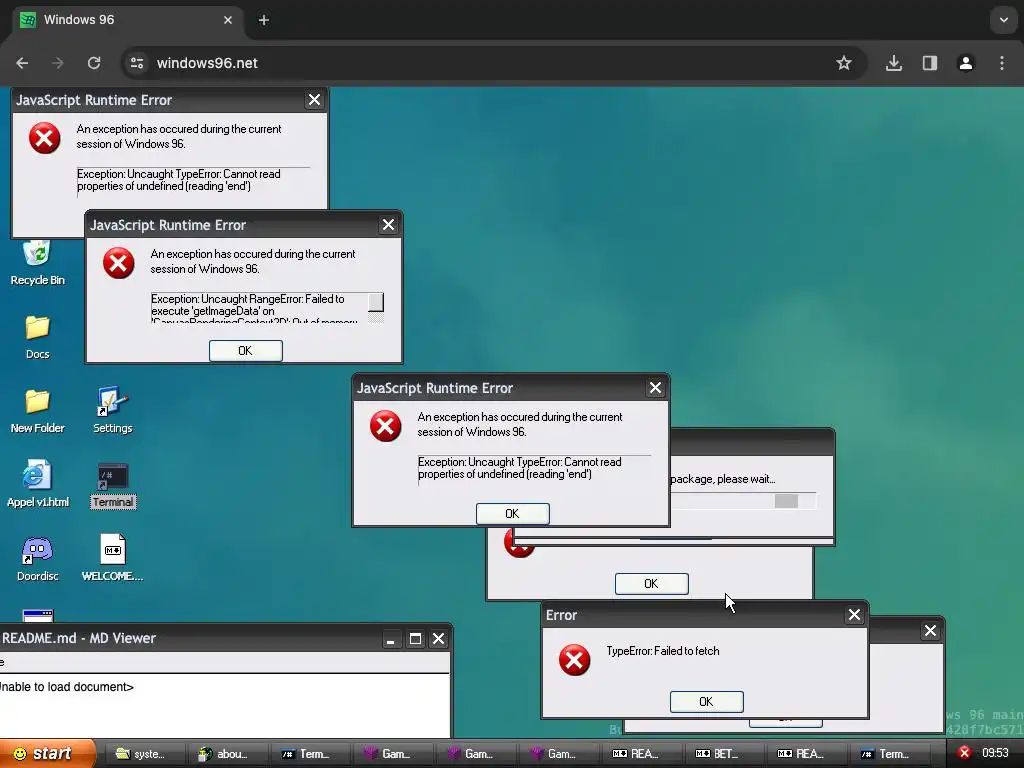
Task: Click the red error icon in system tray
Action: coord(964,753)
